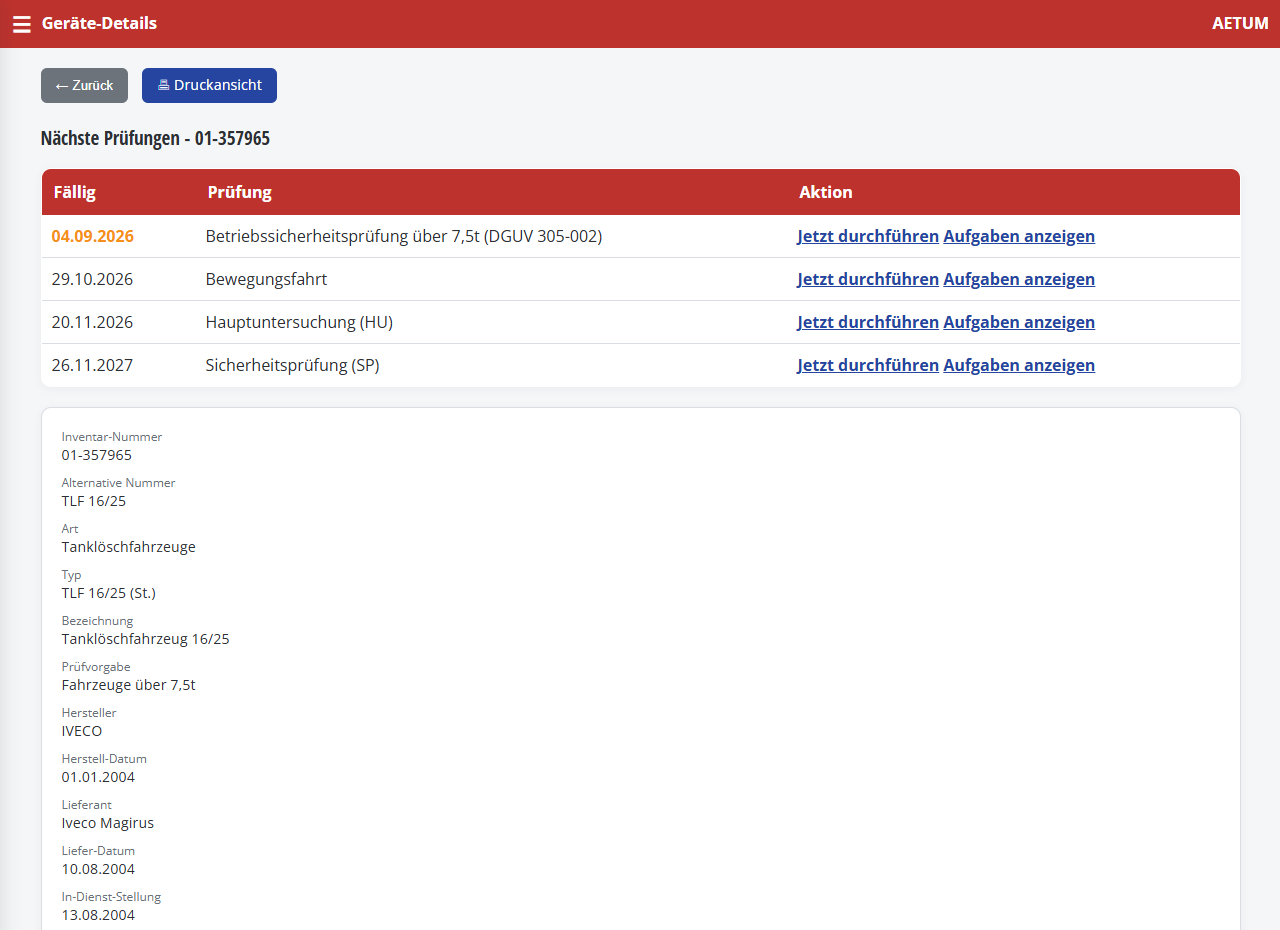Go back with the Zurück button
1280x930 pixels.
pos(84,85)
